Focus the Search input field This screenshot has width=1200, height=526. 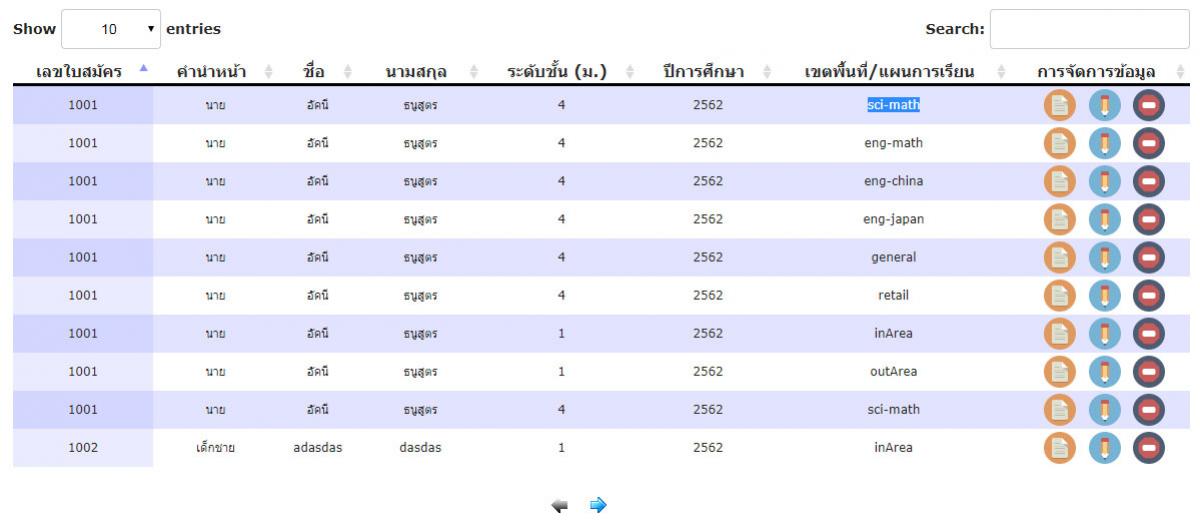coord(1089,30)
